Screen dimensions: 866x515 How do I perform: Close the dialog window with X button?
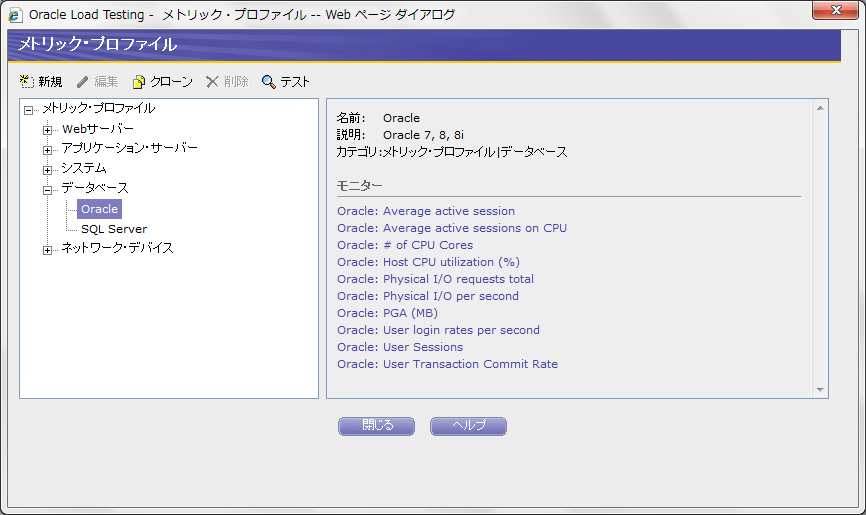pyautogui.click(x=836, y=10)
